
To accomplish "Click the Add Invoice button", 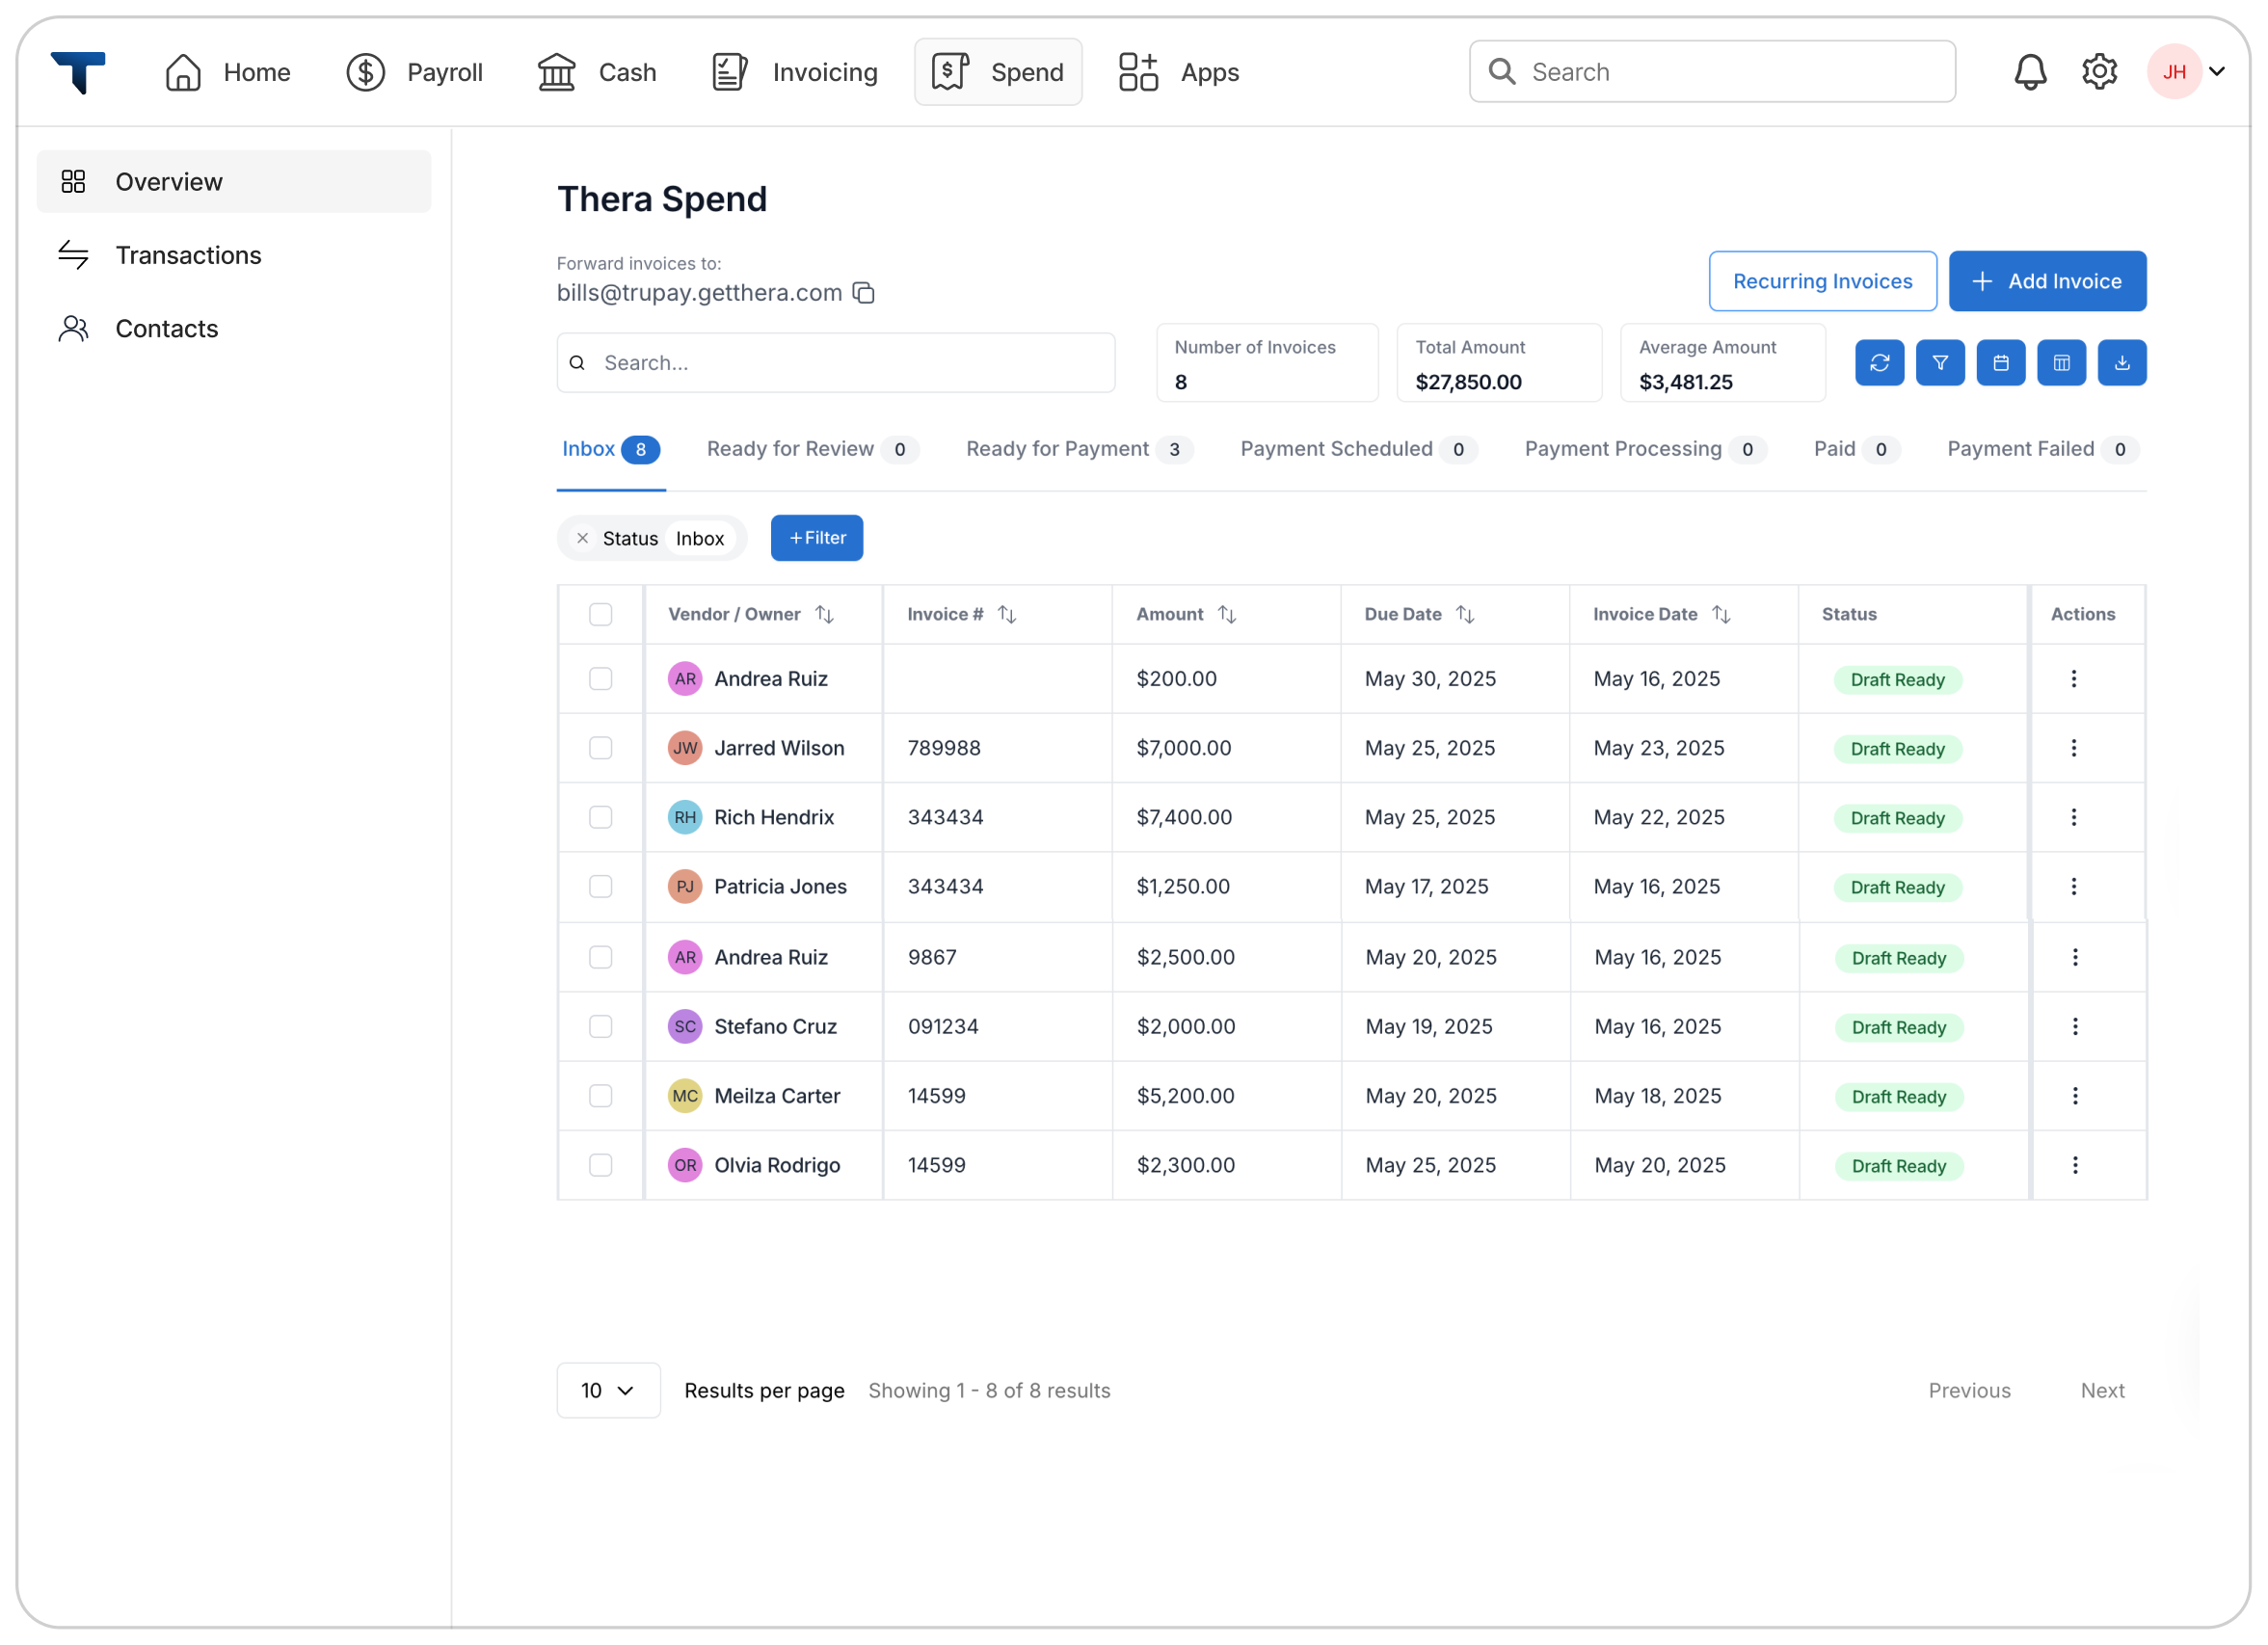I will click(2047, 281).
